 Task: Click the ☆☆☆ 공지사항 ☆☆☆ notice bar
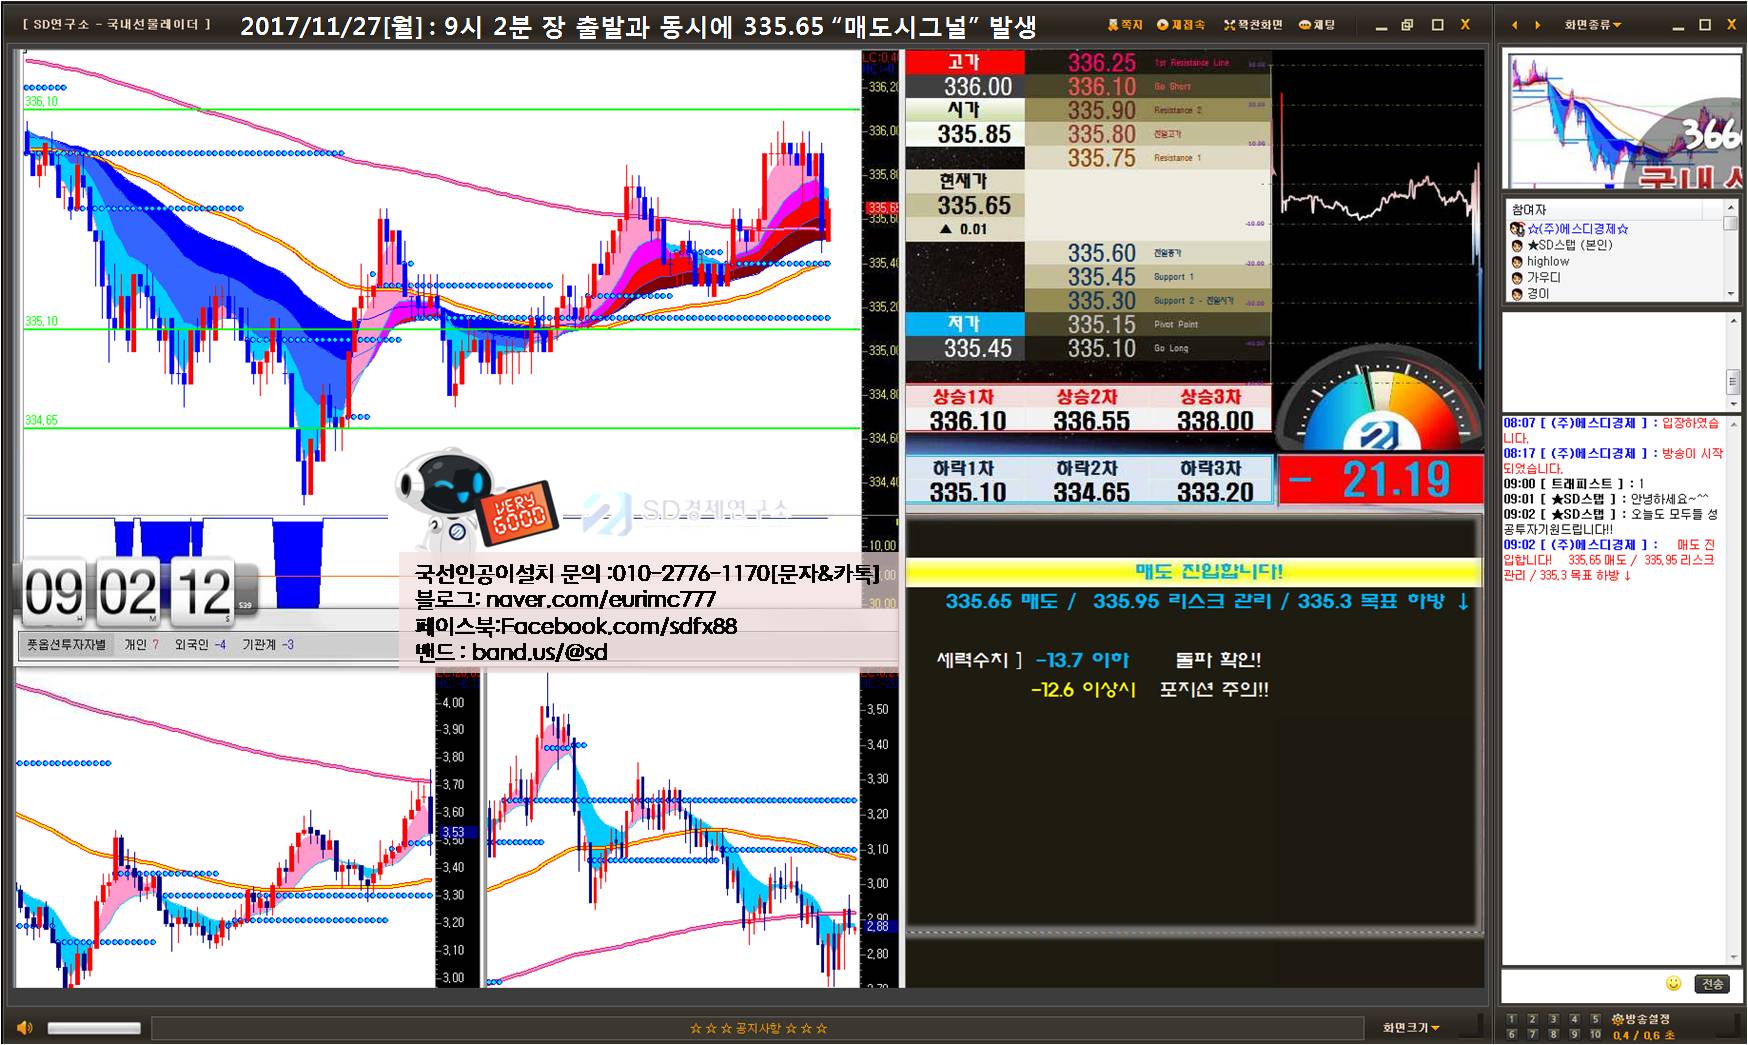pos(758,1028)
